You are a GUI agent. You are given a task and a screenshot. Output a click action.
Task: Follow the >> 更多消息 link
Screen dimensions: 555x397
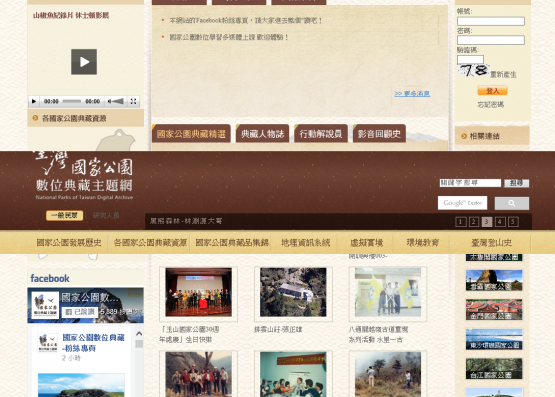(412, 93)
